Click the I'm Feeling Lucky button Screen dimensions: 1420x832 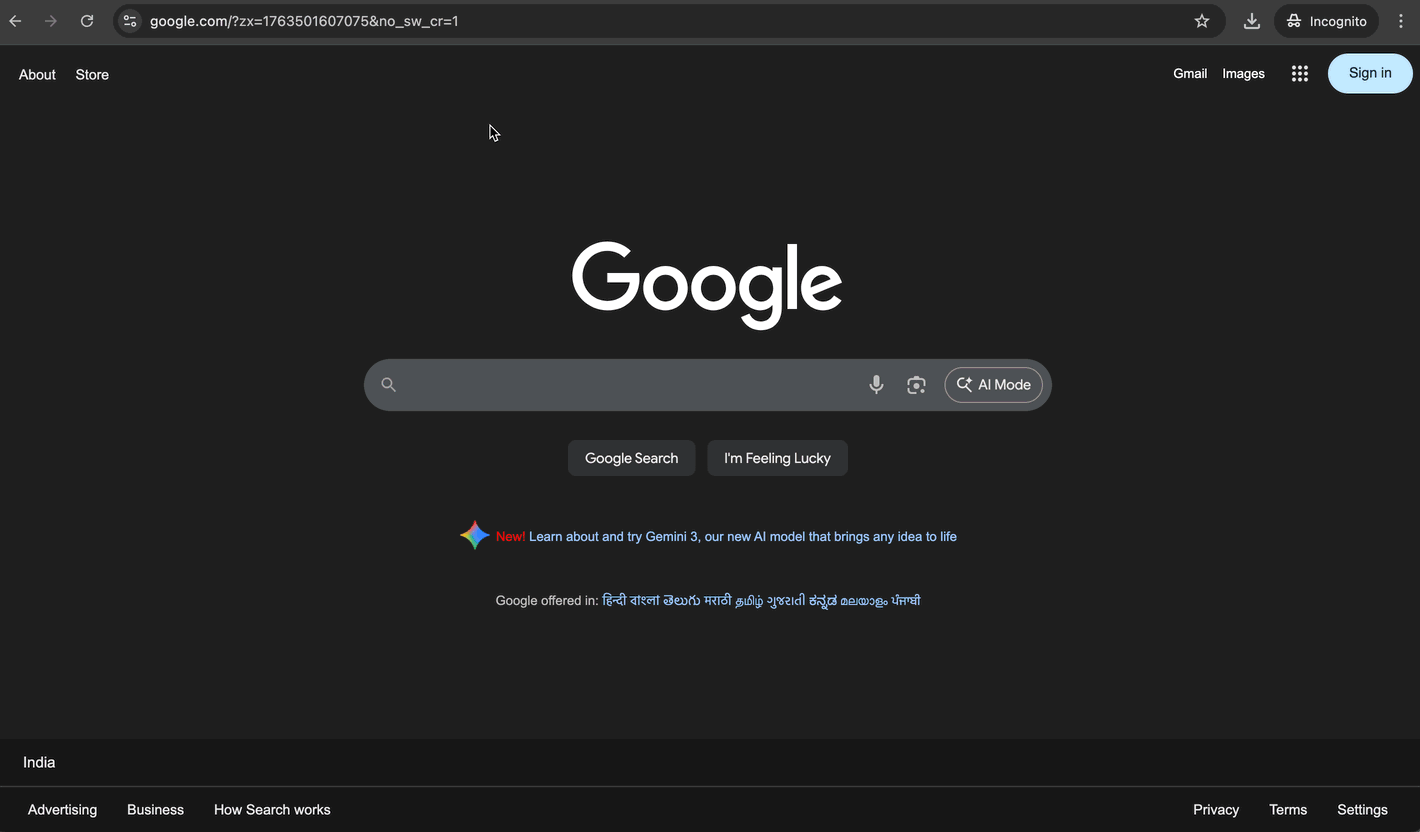[777, 457]
